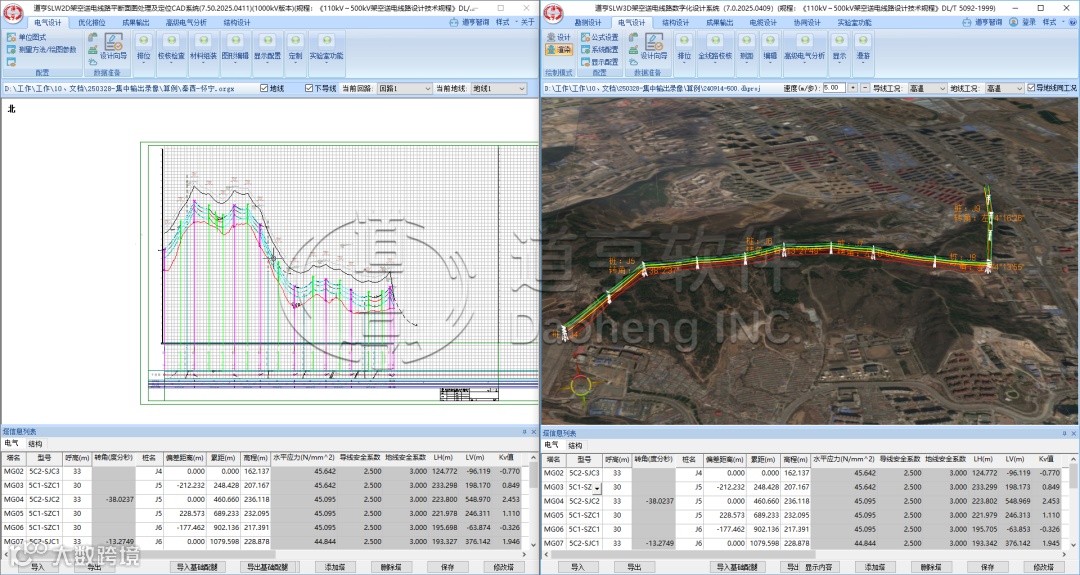Toggle the 导地线同工况 checkbox
The width and height of the screenshot is (1080, 575).
(1032, 88)
